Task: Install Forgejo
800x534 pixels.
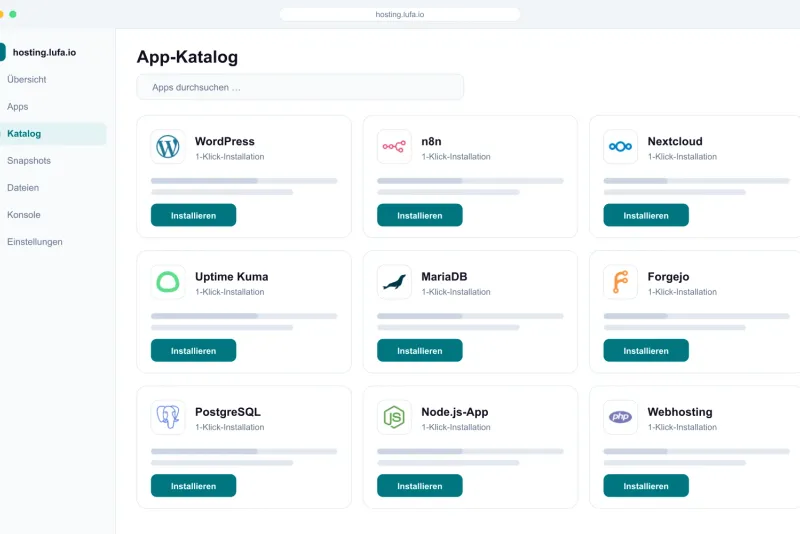Action: [646, 350]
